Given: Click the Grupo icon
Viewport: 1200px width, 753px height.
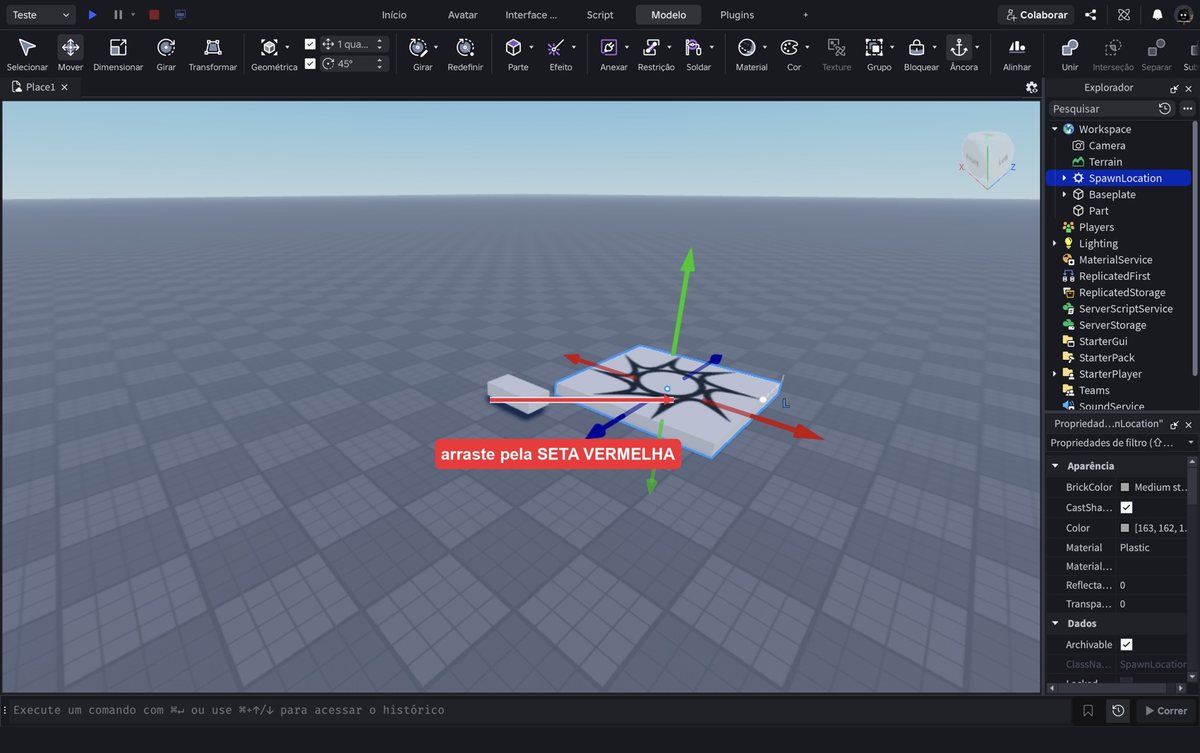Looking at the screenshot, I should coord(874,47).
